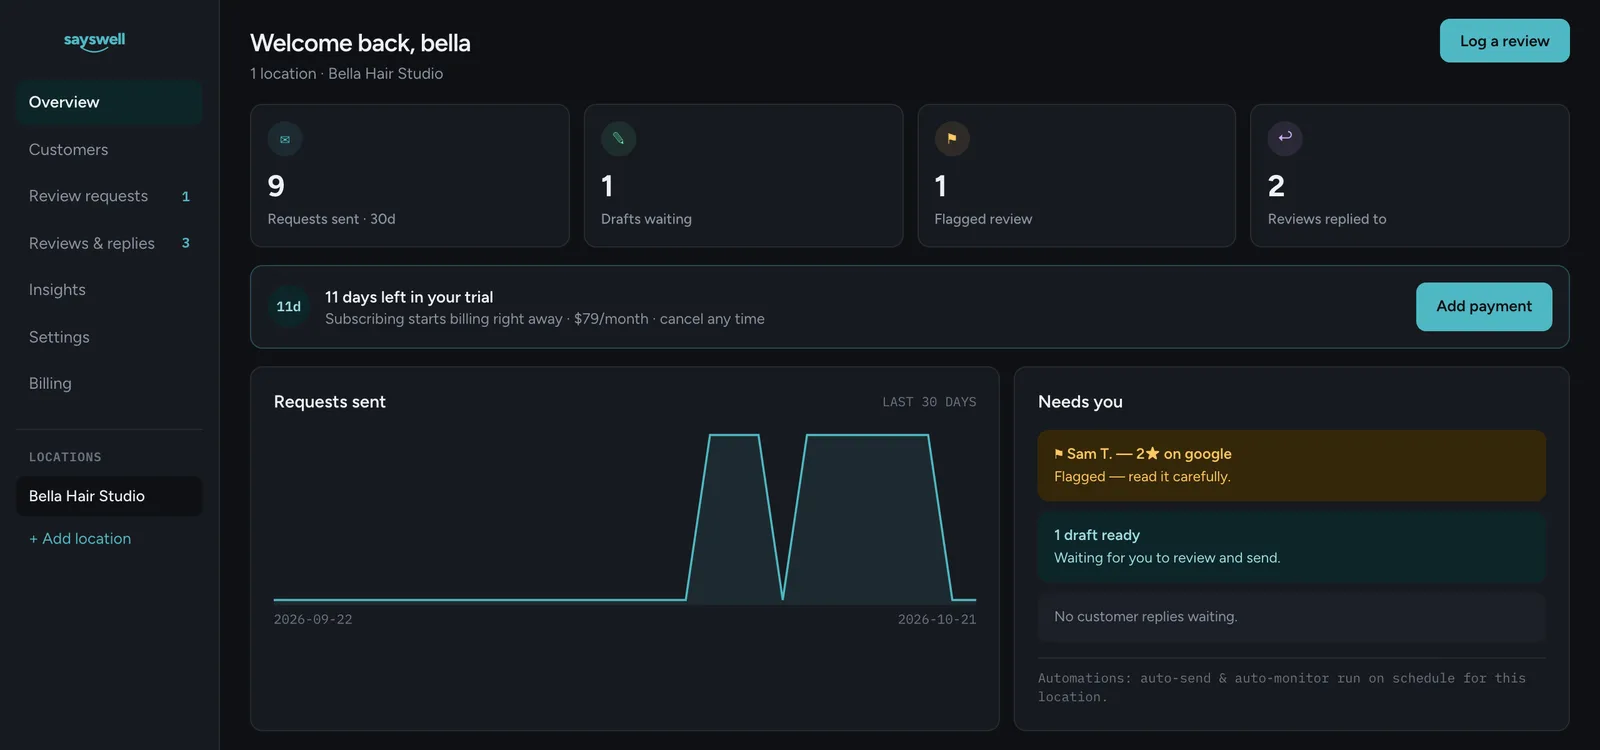
Task: Click the Reviews replied to label
Action: (x=1327, y=219)
